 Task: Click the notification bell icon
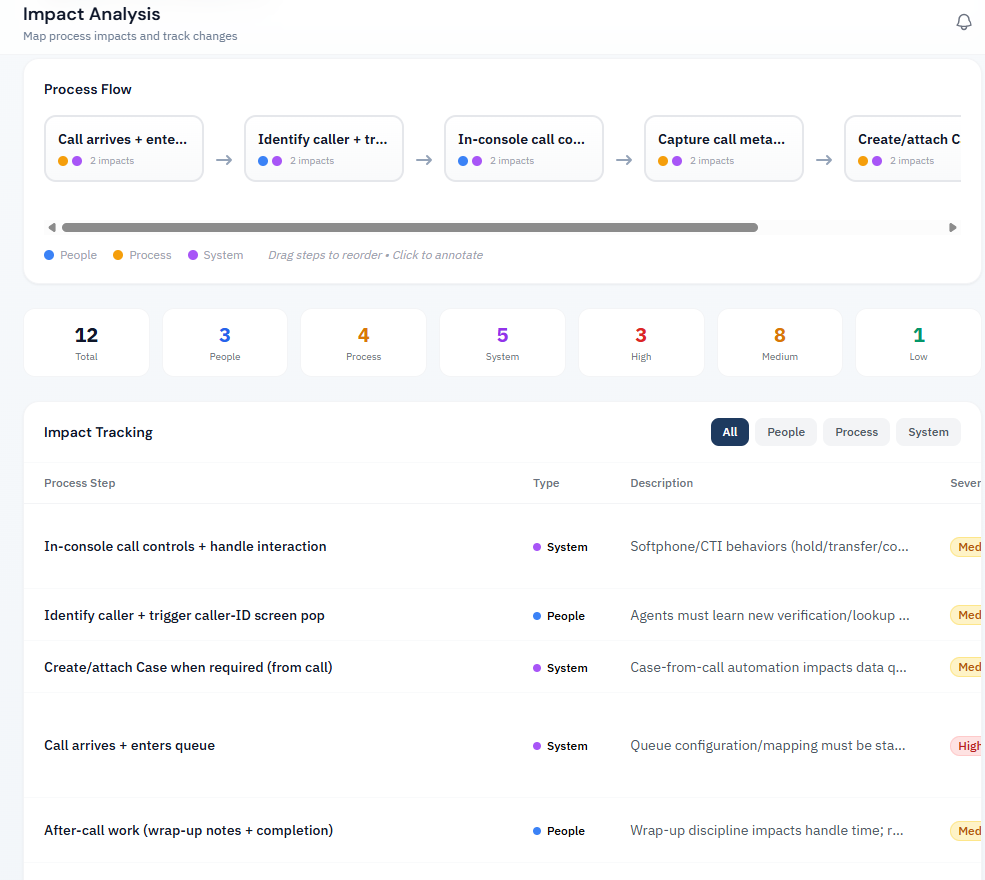[x=964, y=22]
